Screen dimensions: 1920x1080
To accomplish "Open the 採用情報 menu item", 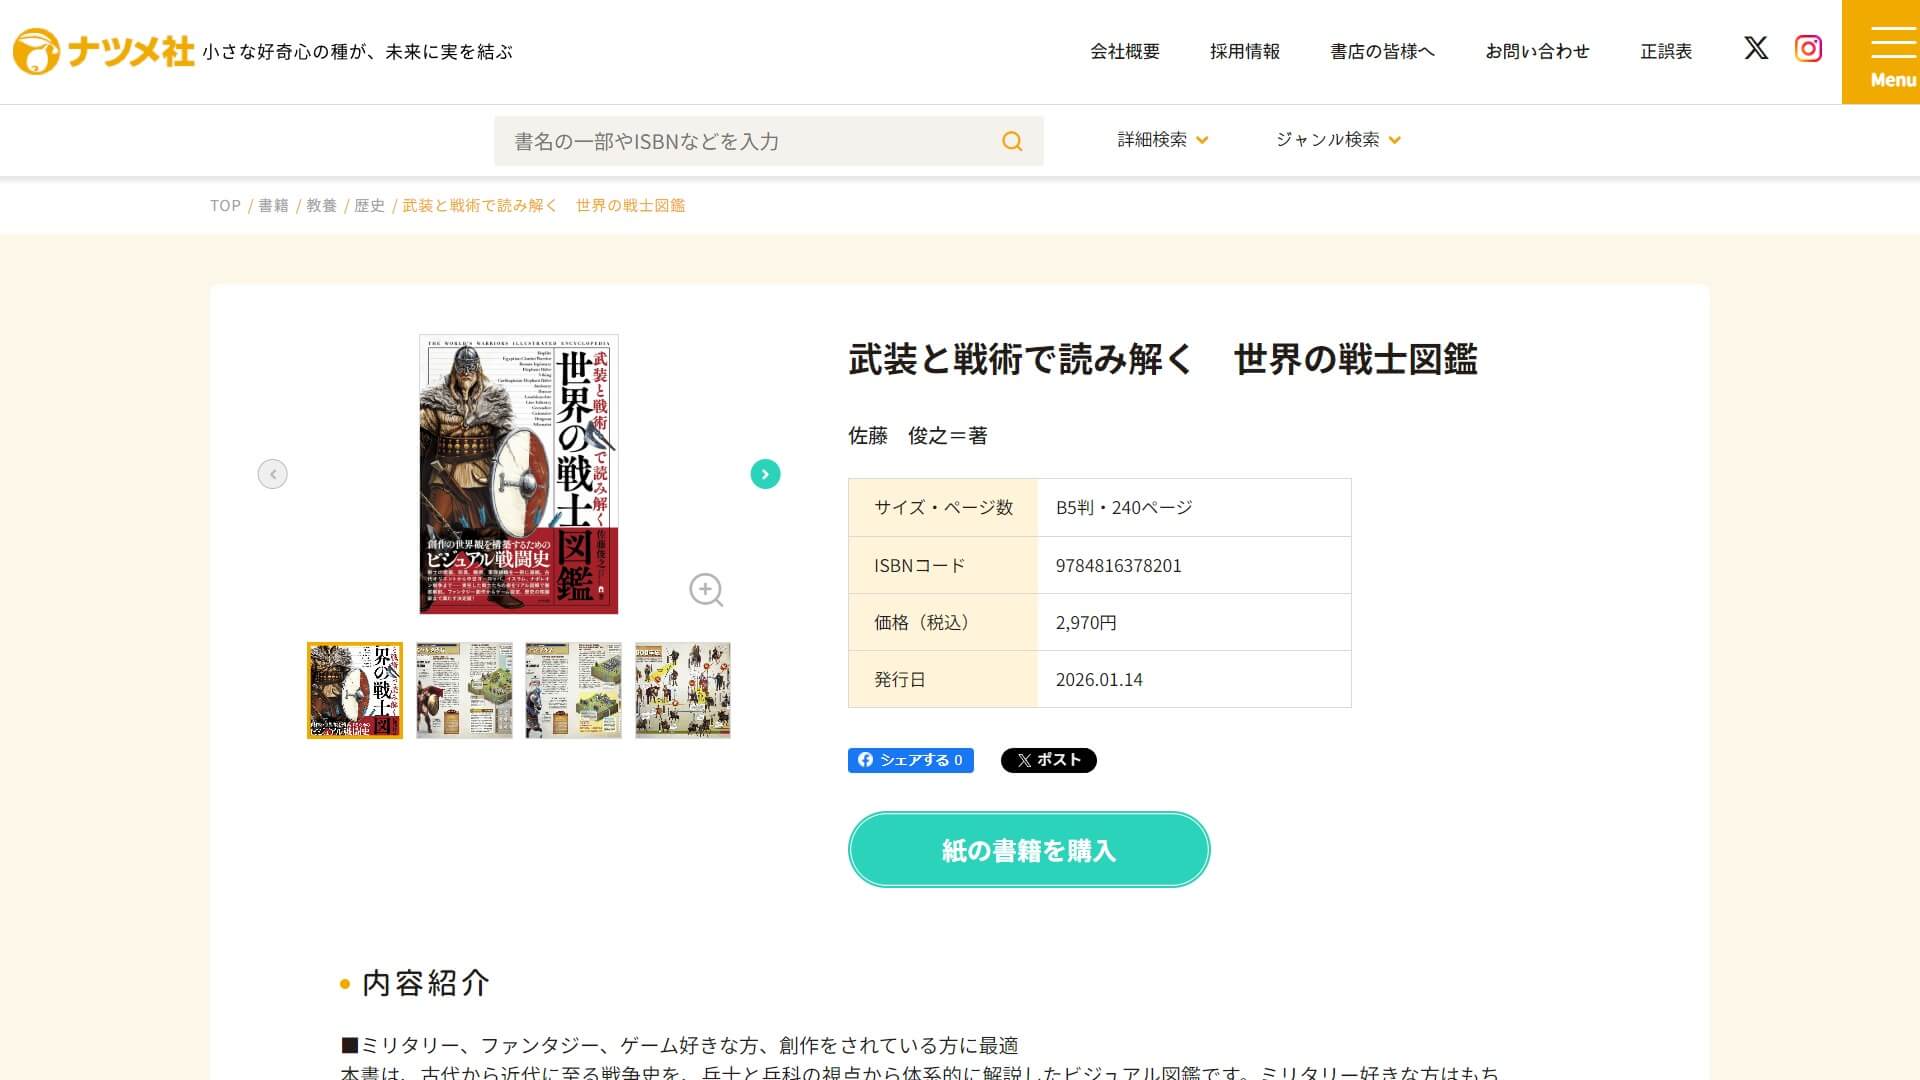I will tap(1245, 52).
